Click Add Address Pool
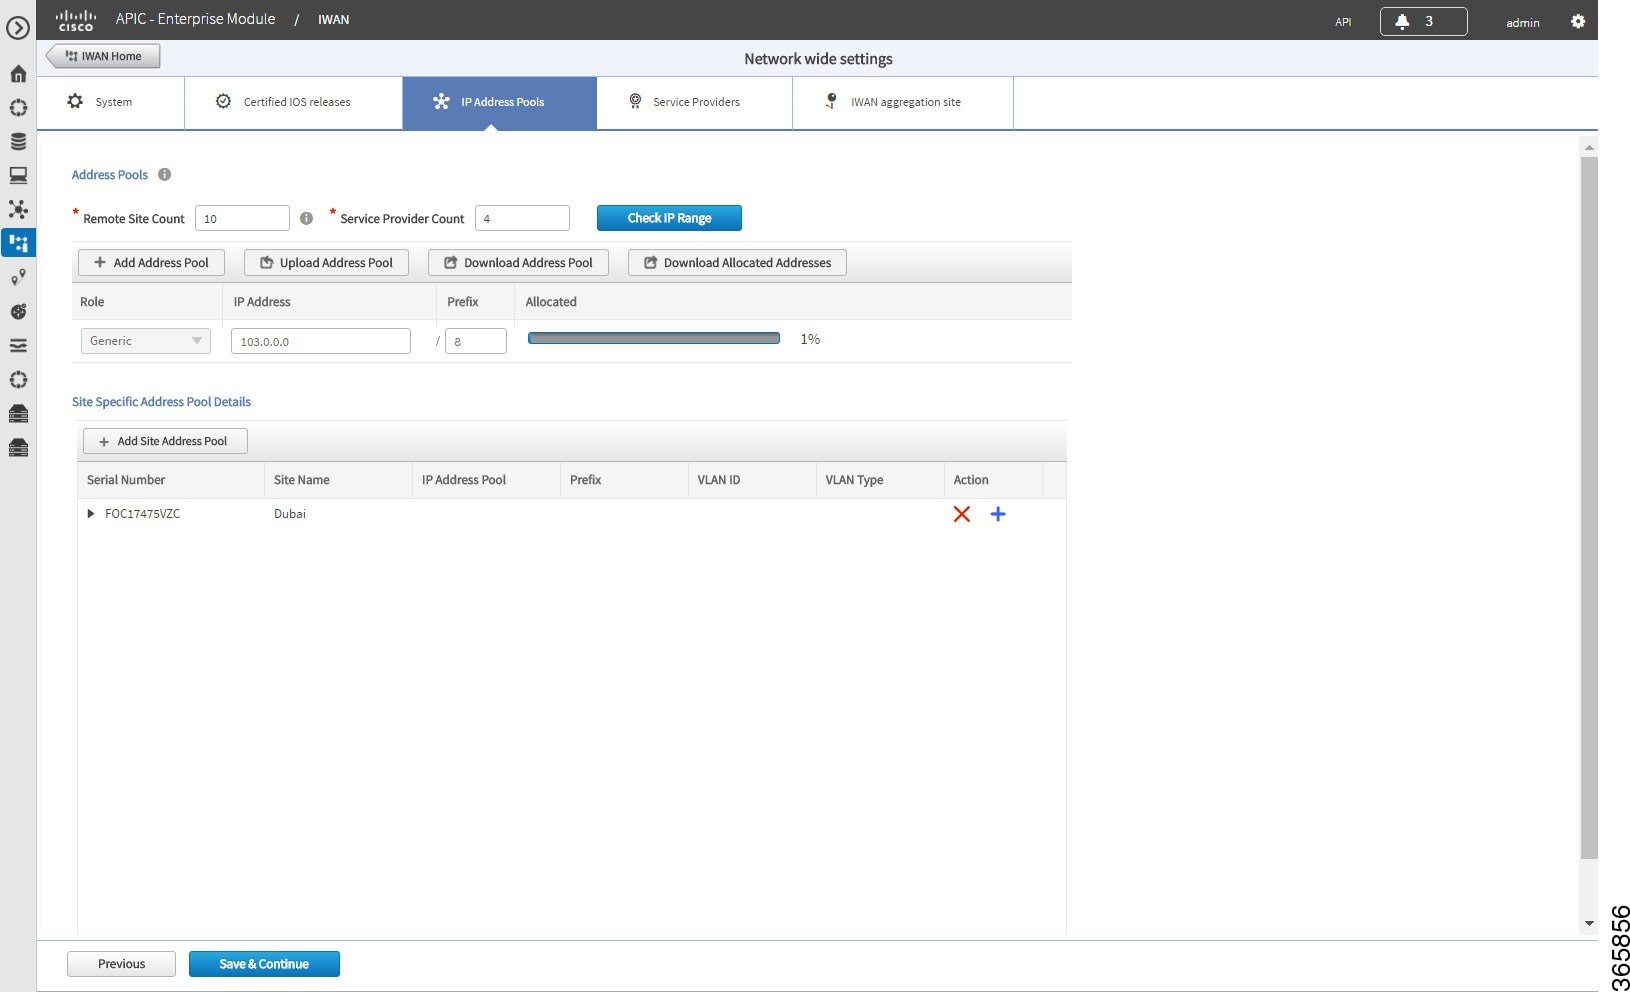 [x=151, y=263]
